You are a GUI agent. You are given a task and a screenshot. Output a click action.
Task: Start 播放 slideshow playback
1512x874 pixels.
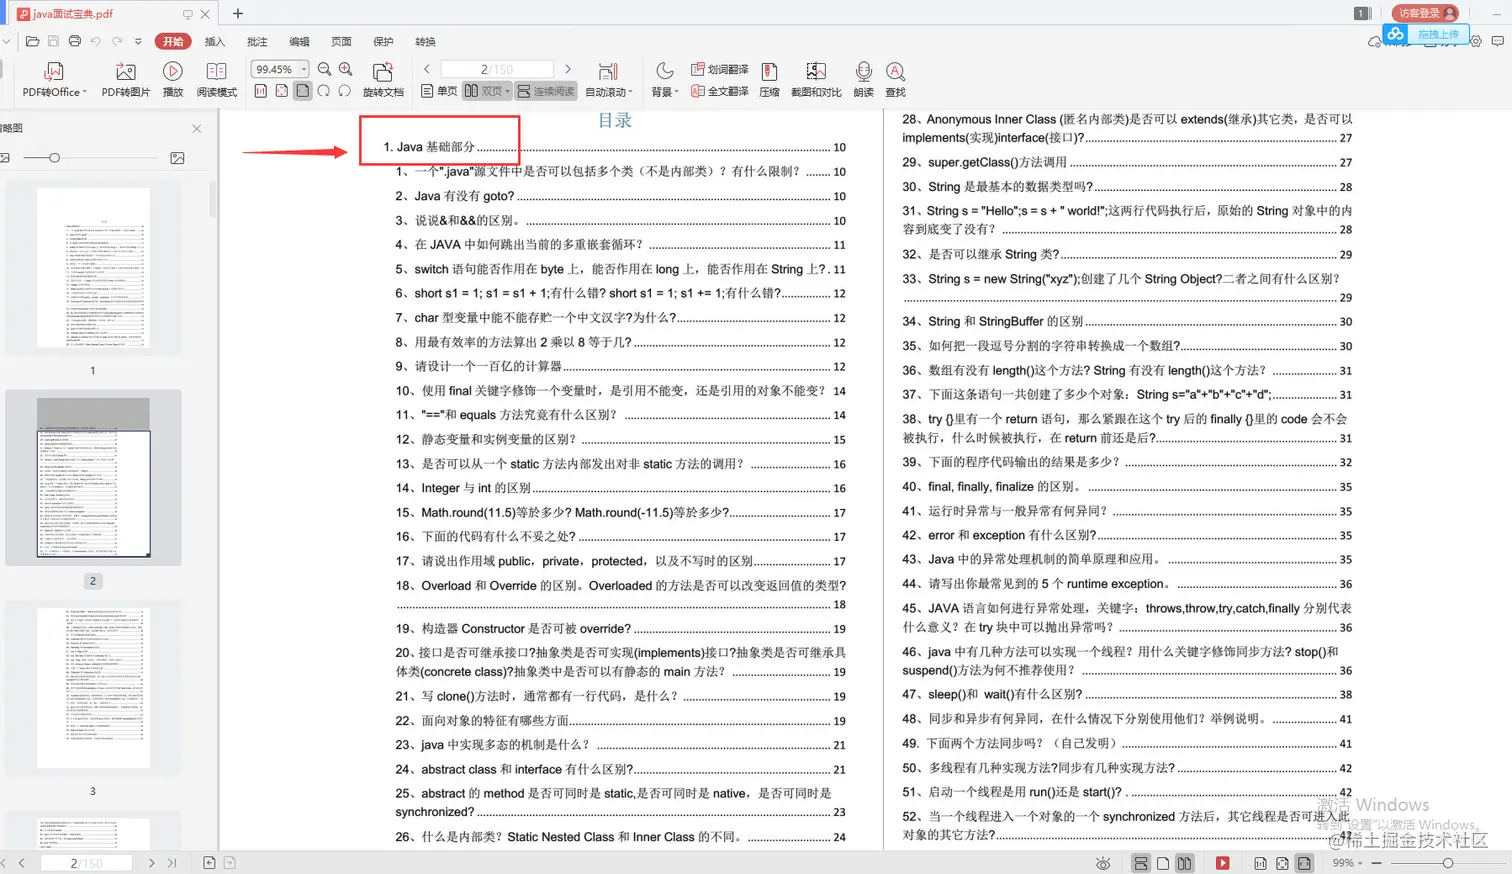click(171, 80)
